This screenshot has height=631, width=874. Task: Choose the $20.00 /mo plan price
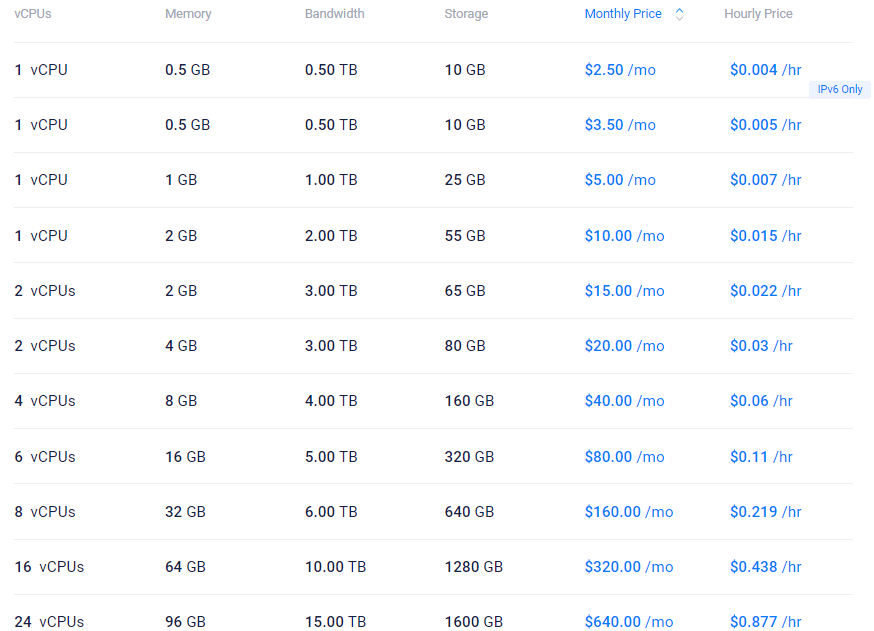tap(624, 346)
